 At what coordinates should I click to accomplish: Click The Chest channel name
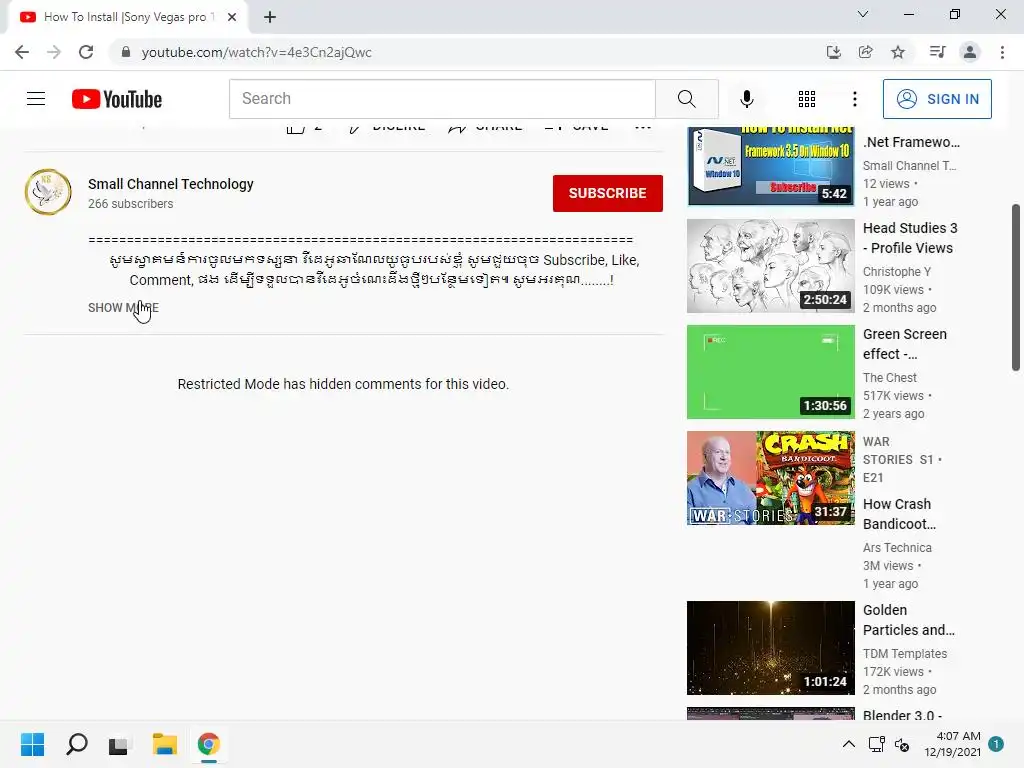tap(889, 377)
